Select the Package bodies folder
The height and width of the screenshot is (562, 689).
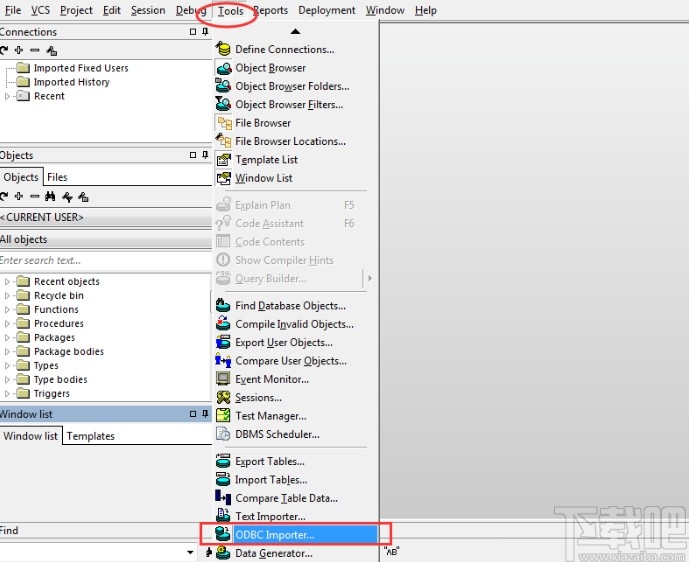(x=60, y=352)
